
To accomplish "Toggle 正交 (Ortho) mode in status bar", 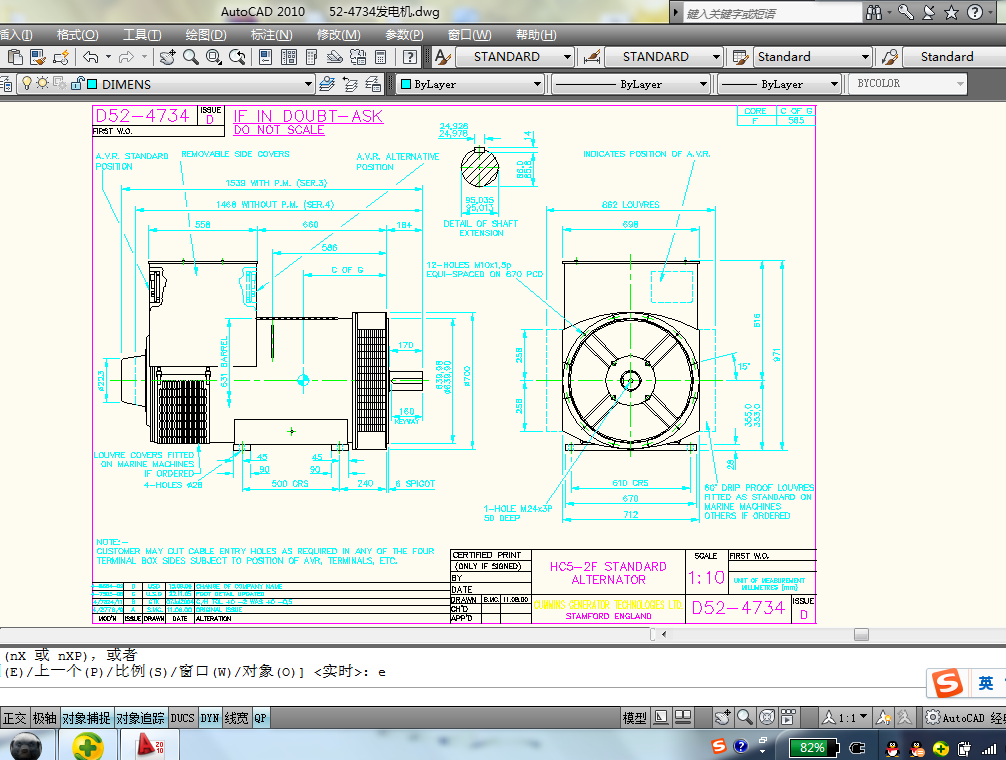I will click(x=14, y=717).
